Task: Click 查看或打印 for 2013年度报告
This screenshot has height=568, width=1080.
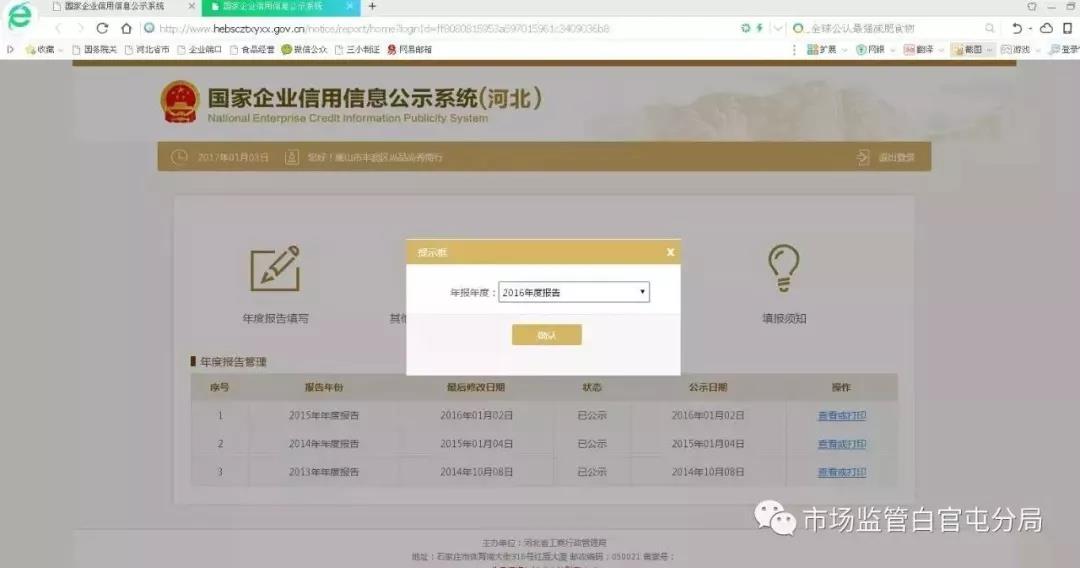Action: click(x=841, y=472)
